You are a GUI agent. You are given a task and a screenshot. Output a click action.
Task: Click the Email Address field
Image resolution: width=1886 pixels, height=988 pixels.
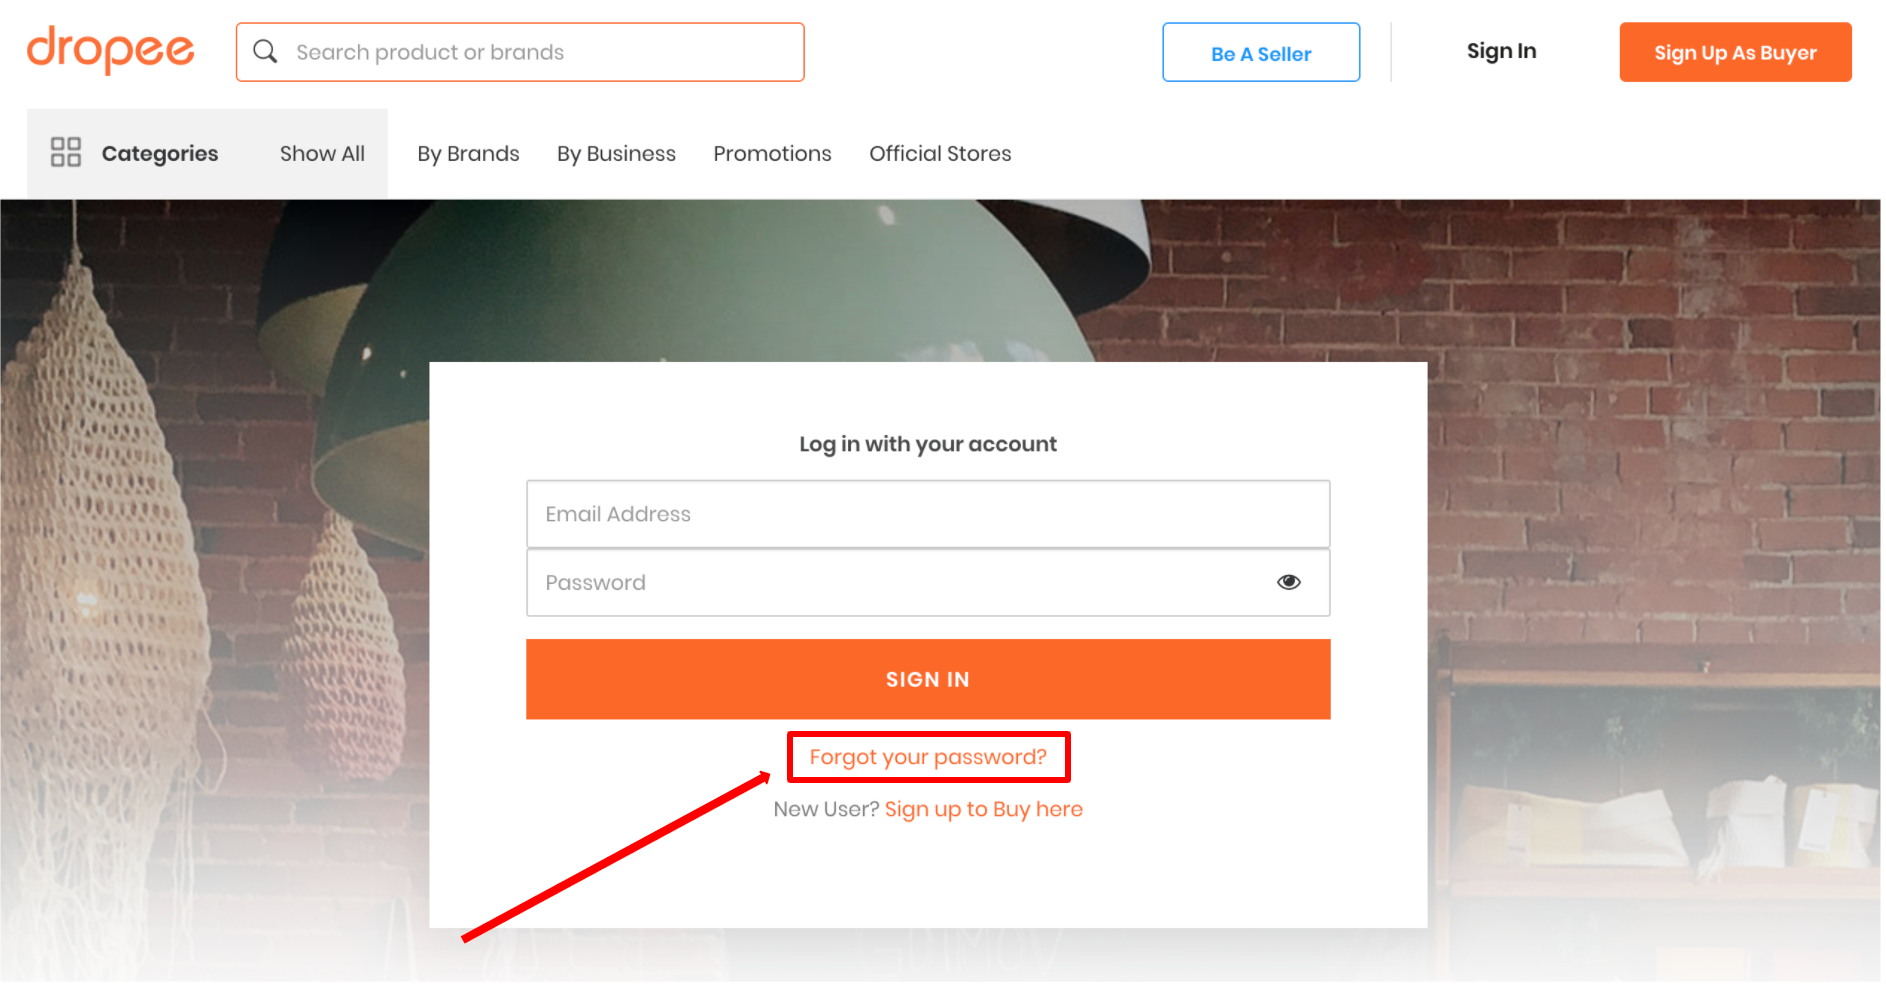927,514
